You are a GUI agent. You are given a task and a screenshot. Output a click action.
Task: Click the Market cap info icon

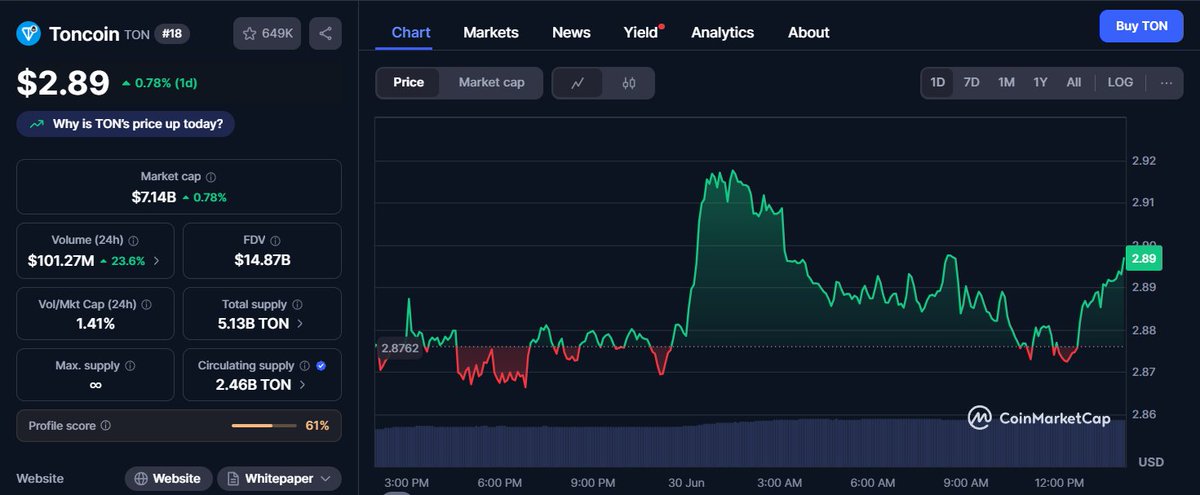[212, 176]
